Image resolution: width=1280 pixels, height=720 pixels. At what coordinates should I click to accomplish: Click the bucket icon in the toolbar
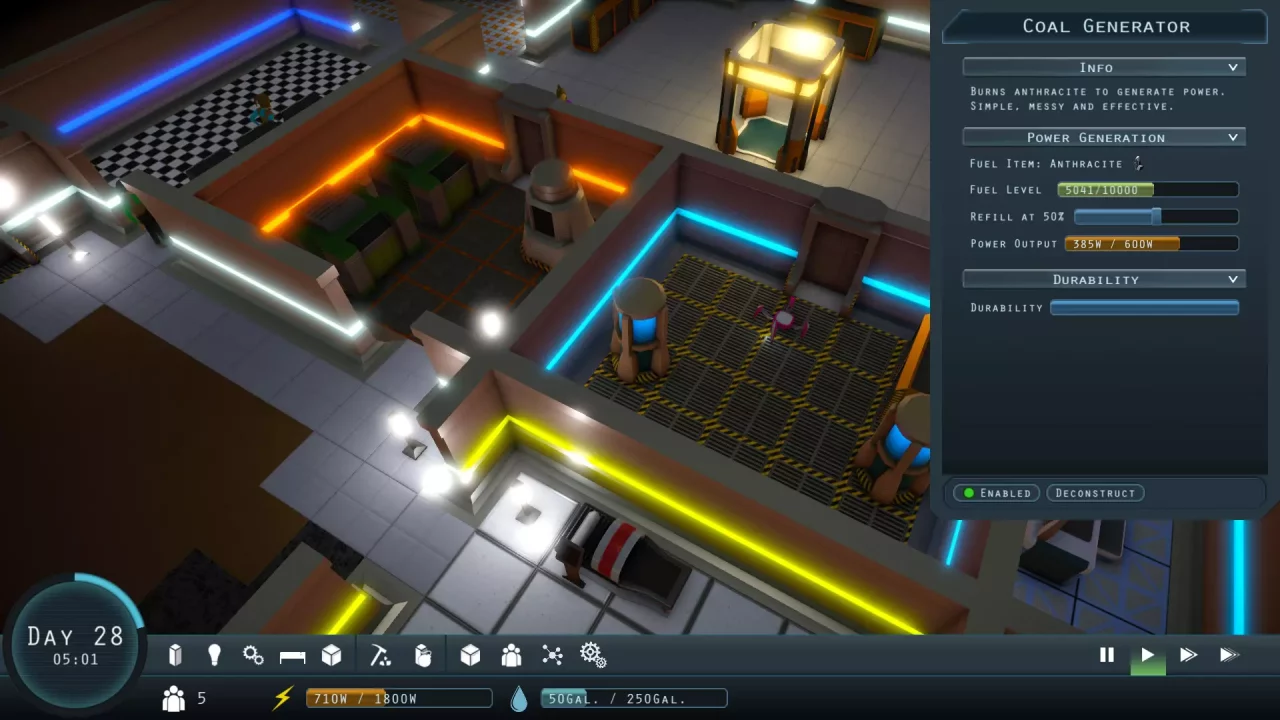(423, 655)
